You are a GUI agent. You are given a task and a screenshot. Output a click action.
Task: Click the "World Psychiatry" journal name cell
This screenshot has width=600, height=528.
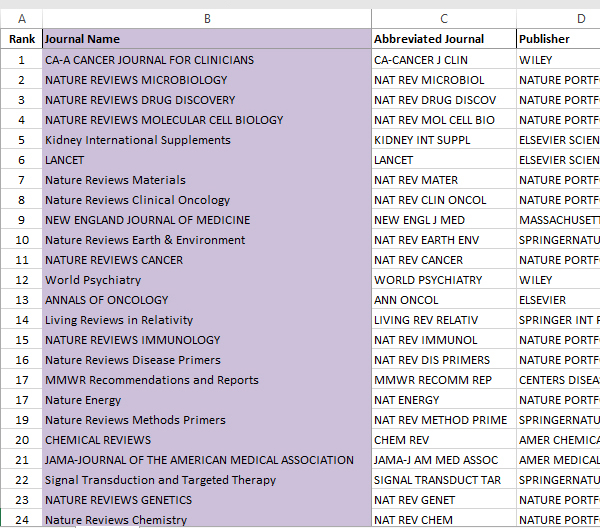(x=206, y=280)
